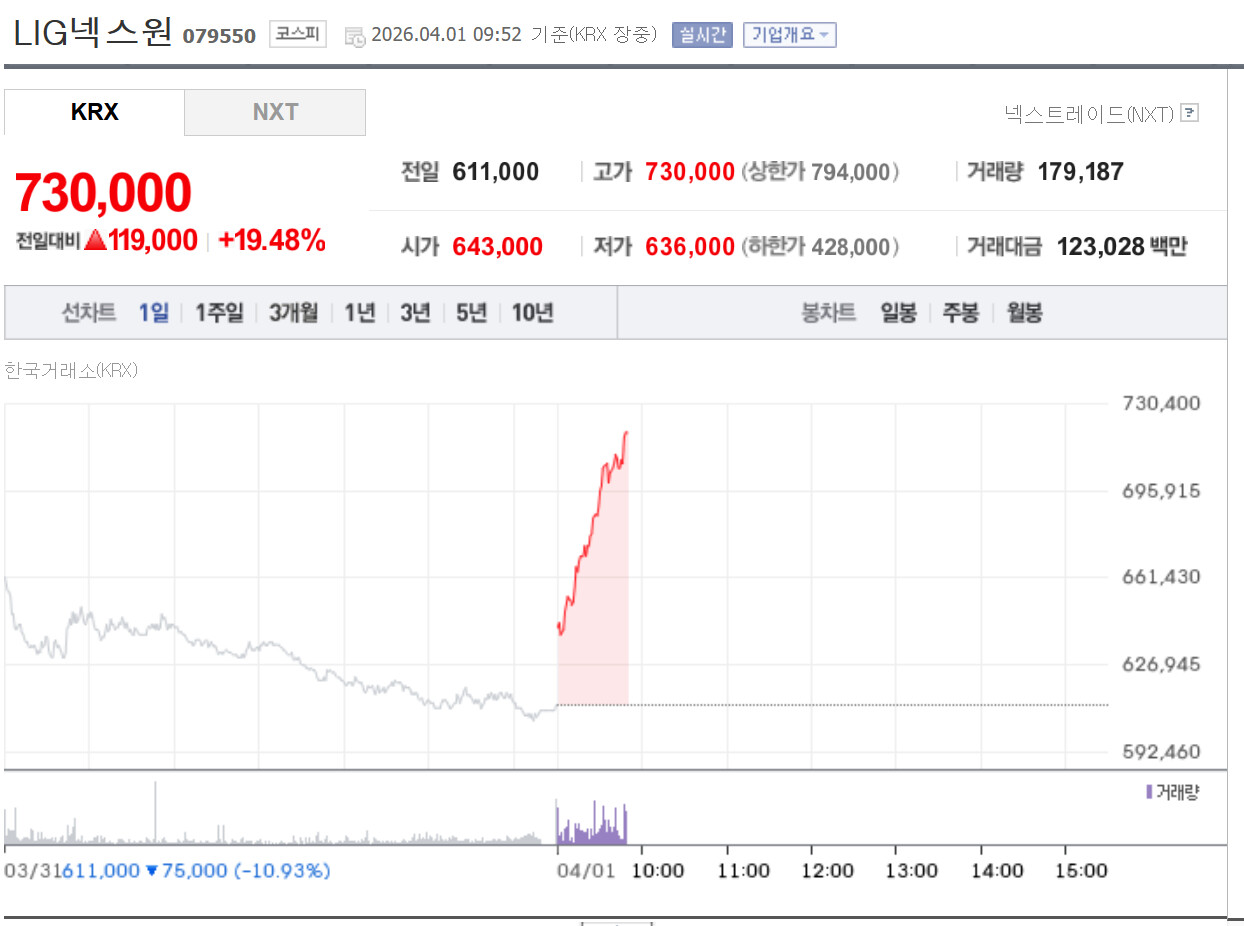
Task: Click the purple 거래량 legend marker
Action: (1149, 793)
